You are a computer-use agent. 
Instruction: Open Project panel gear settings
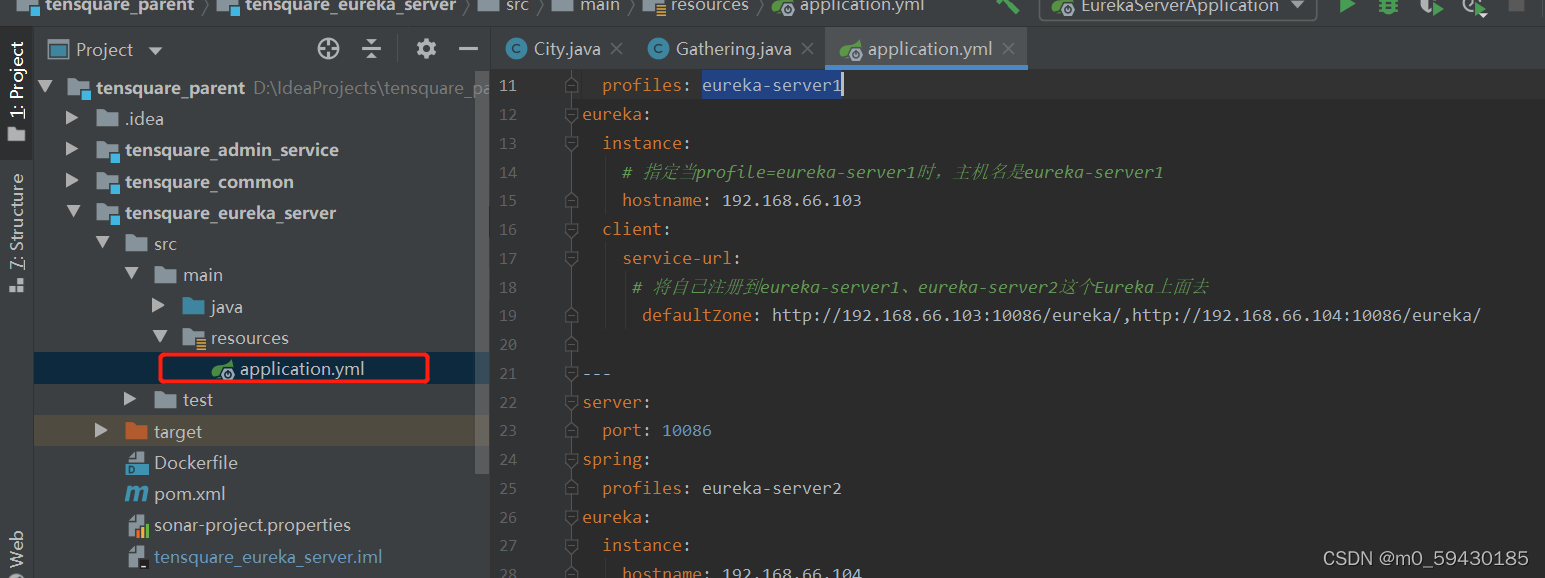(x=426, y=49)
